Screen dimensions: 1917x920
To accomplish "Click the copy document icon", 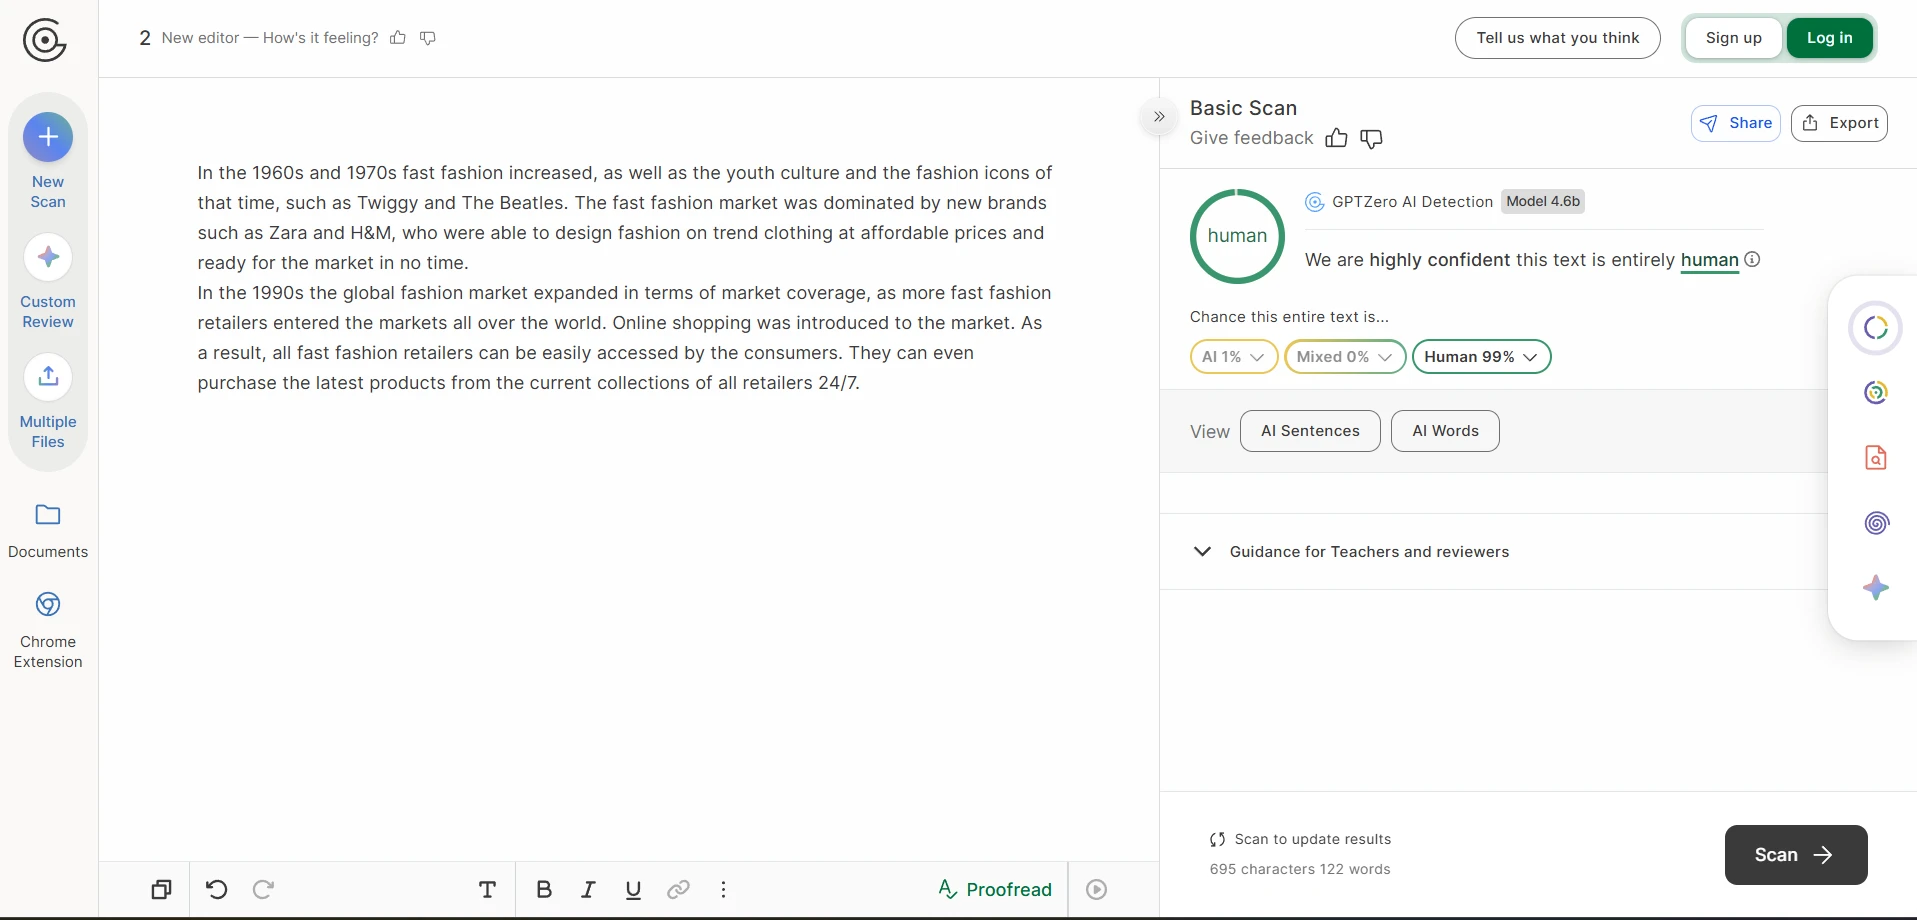I will coord(161,889).
